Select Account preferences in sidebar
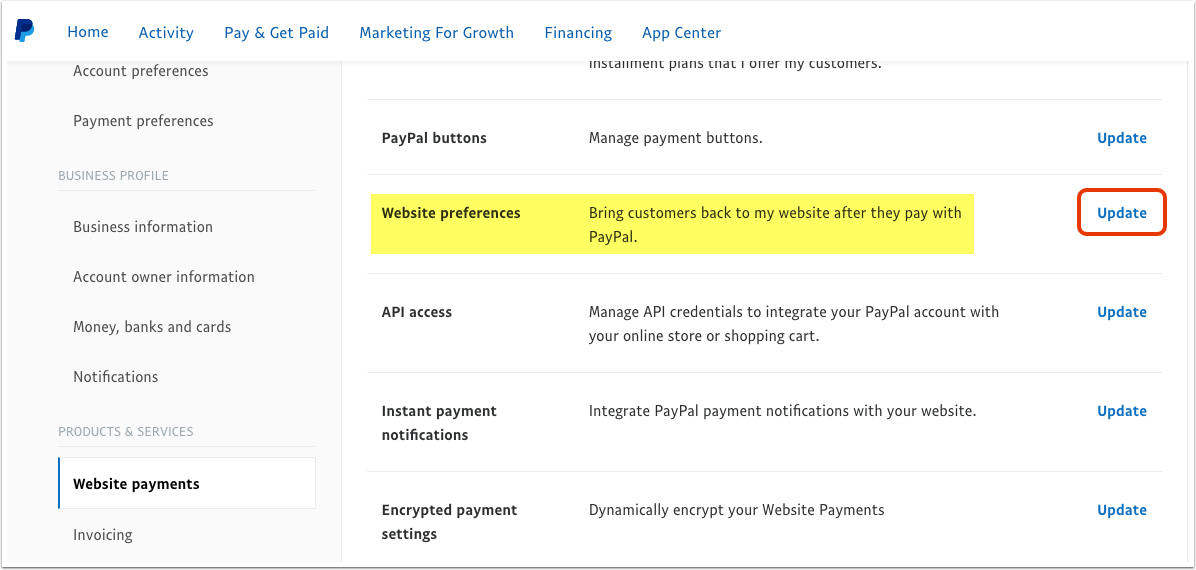Image resolution: width=1196 pixels, height=570 pixels. (x=141, y=71)
